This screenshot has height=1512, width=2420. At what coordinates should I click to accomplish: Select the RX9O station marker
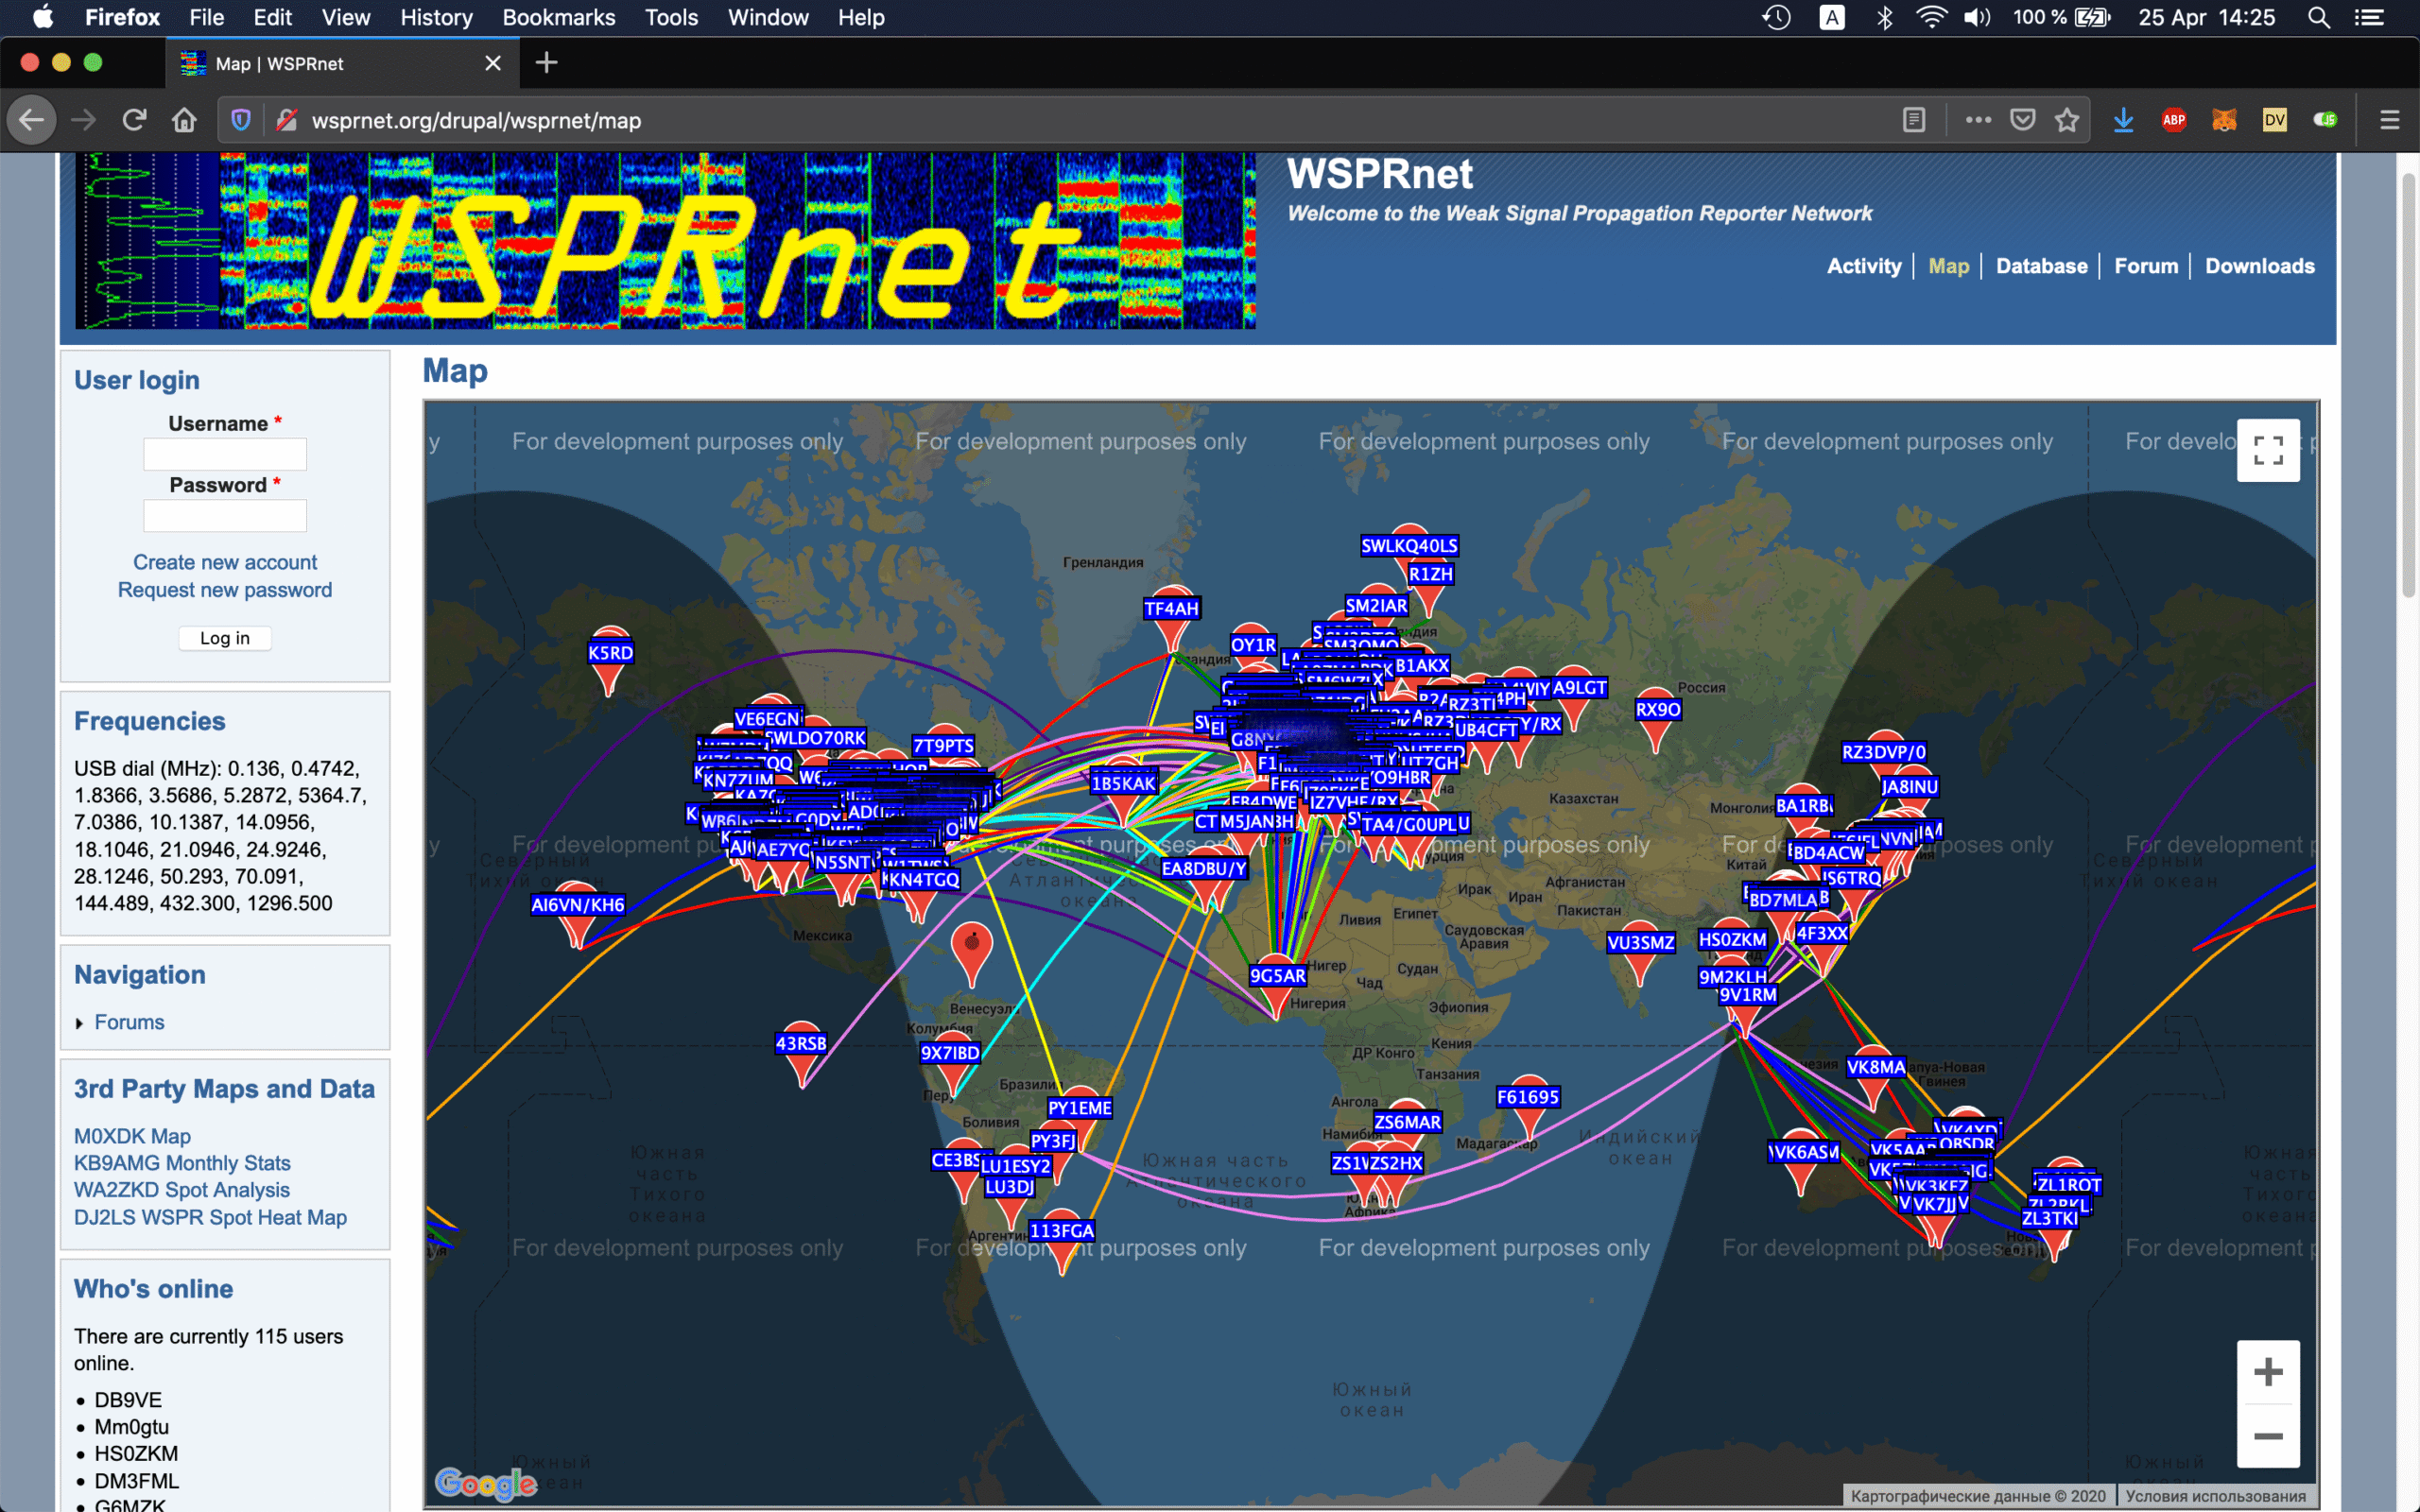coord(1657,721)
